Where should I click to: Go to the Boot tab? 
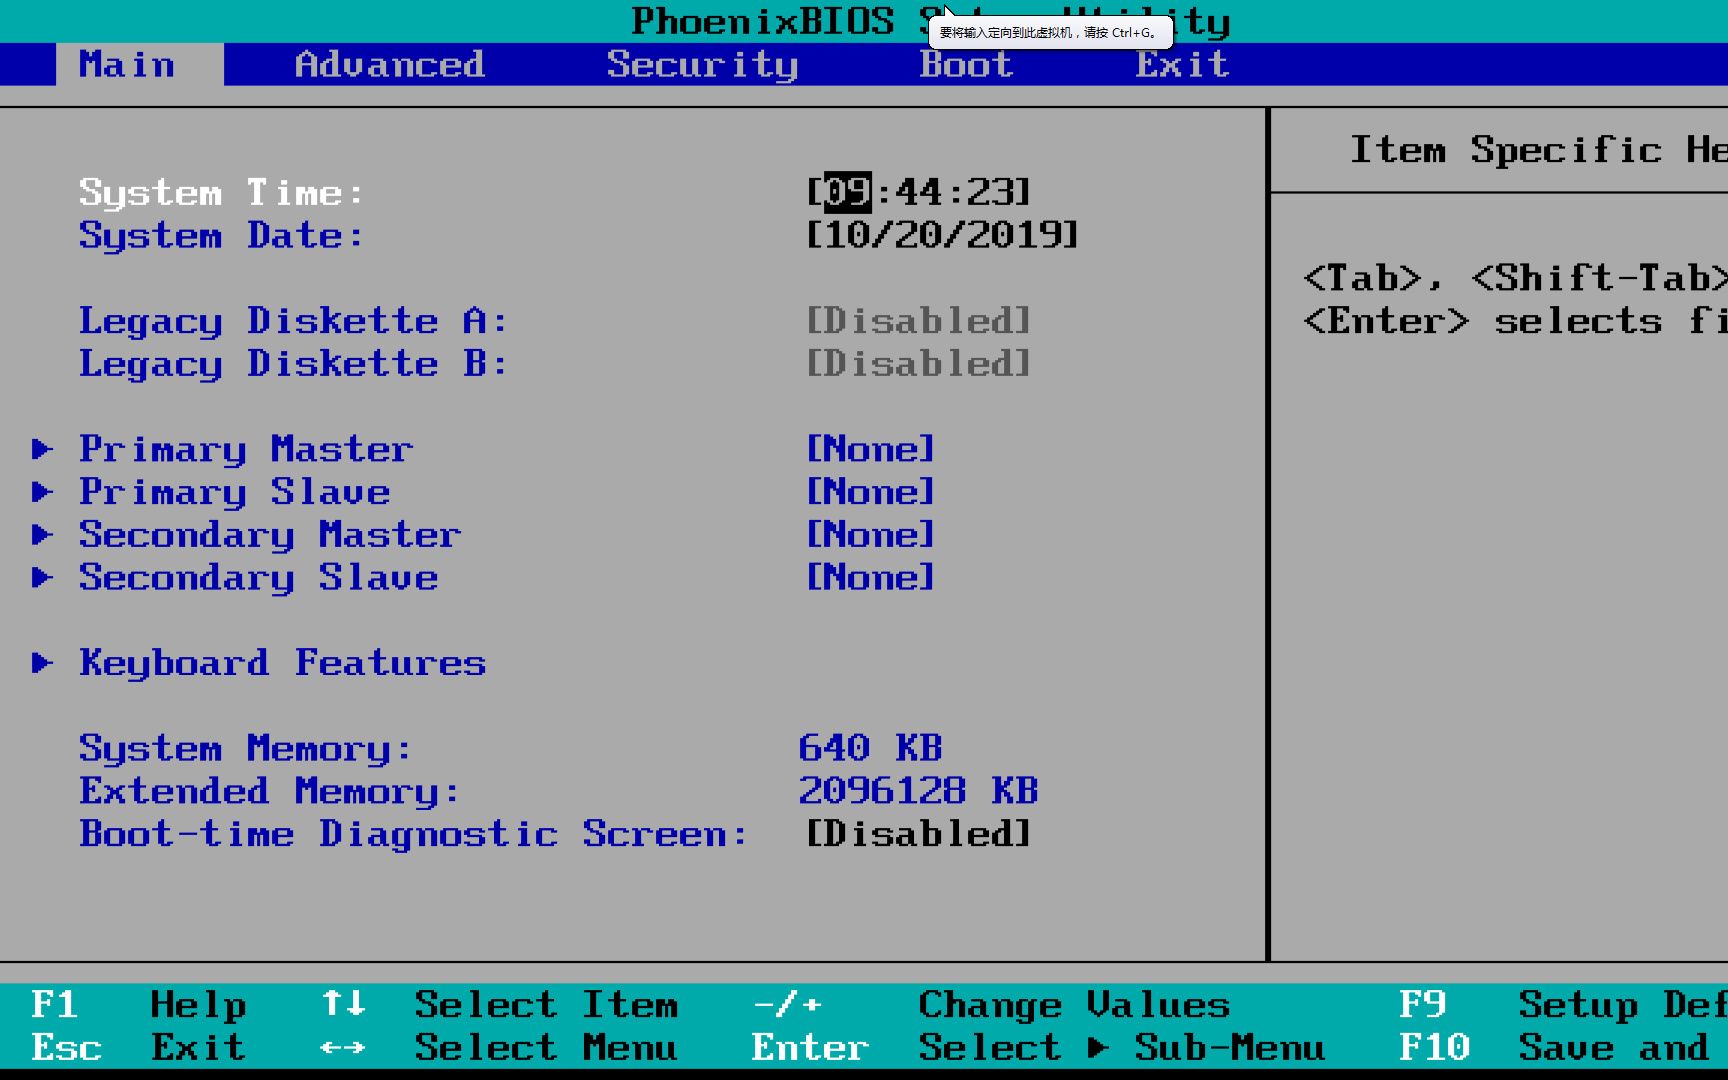(x=966, y=65)
